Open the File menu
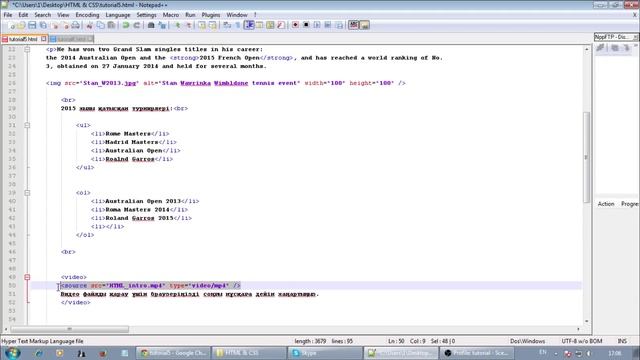The width and height of the screenshot is (640, 360). (7, 15)
